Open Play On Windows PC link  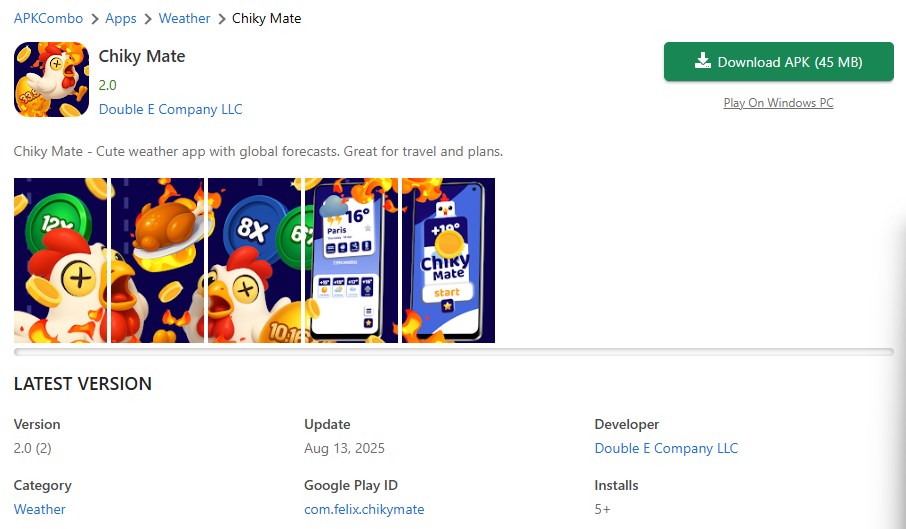tap(778, 103)
